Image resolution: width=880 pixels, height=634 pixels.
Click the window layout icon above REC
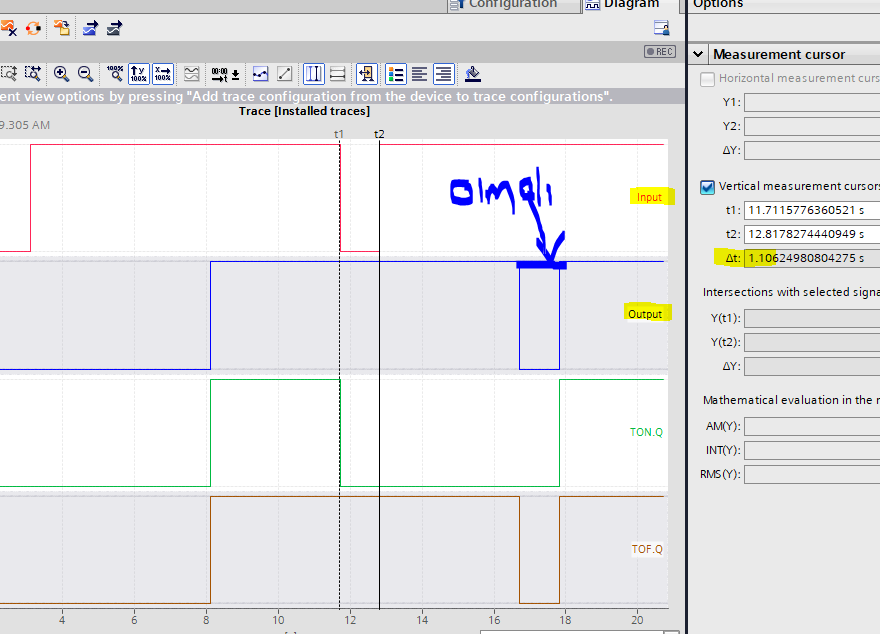coord(662,27)
